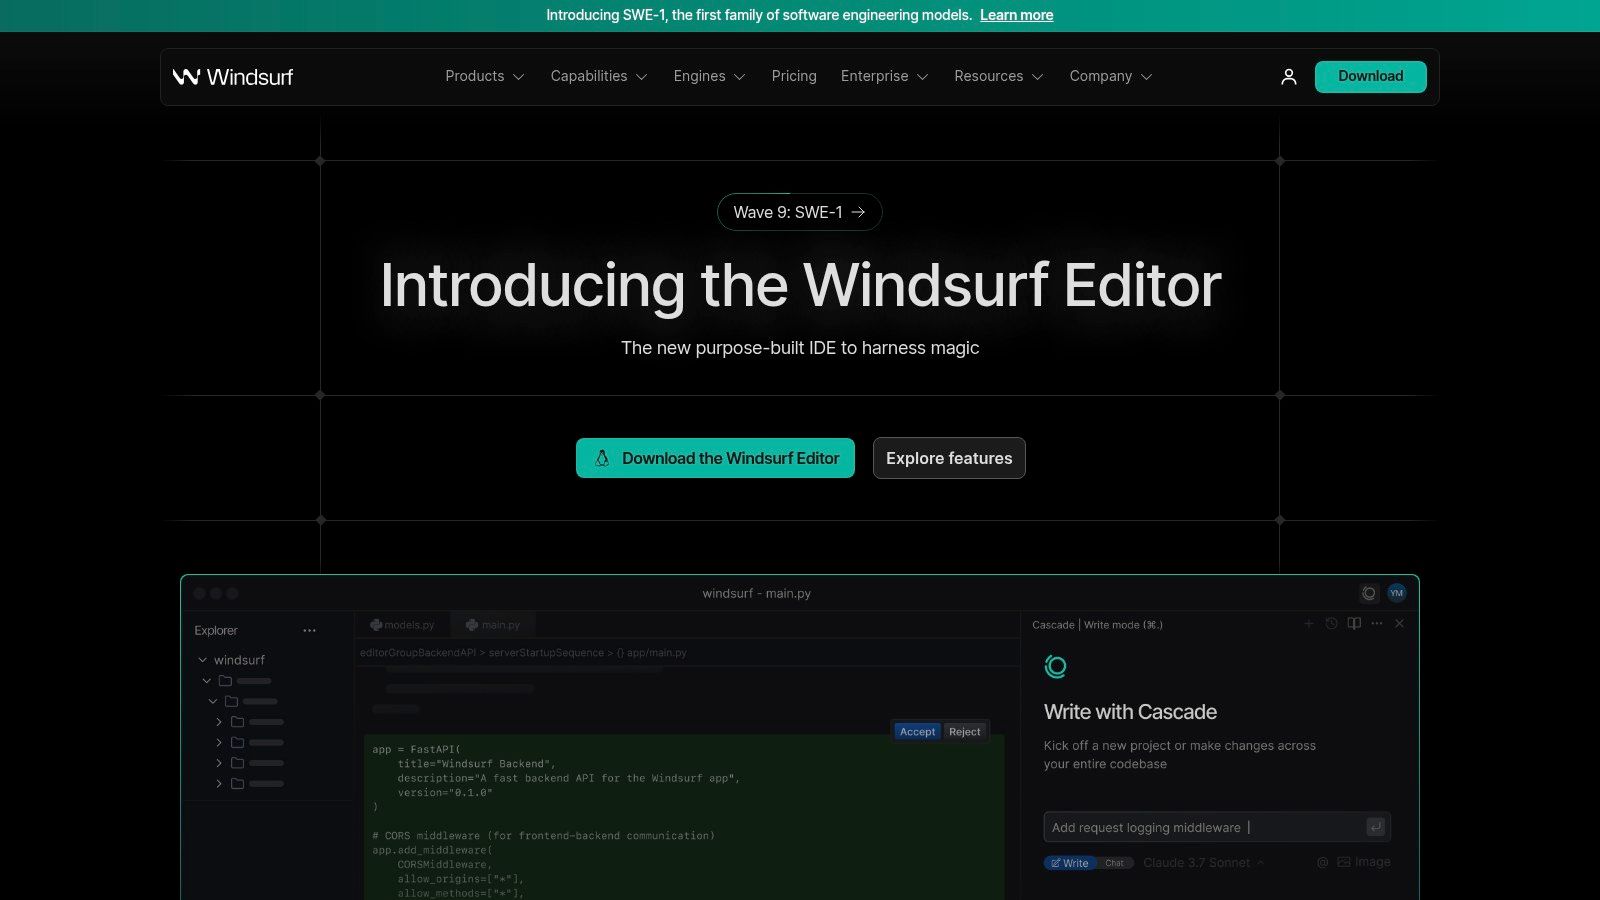Switch Cascade to Write mode
The width and height of the screenshot is (1600, 900).
point(1070,863)
